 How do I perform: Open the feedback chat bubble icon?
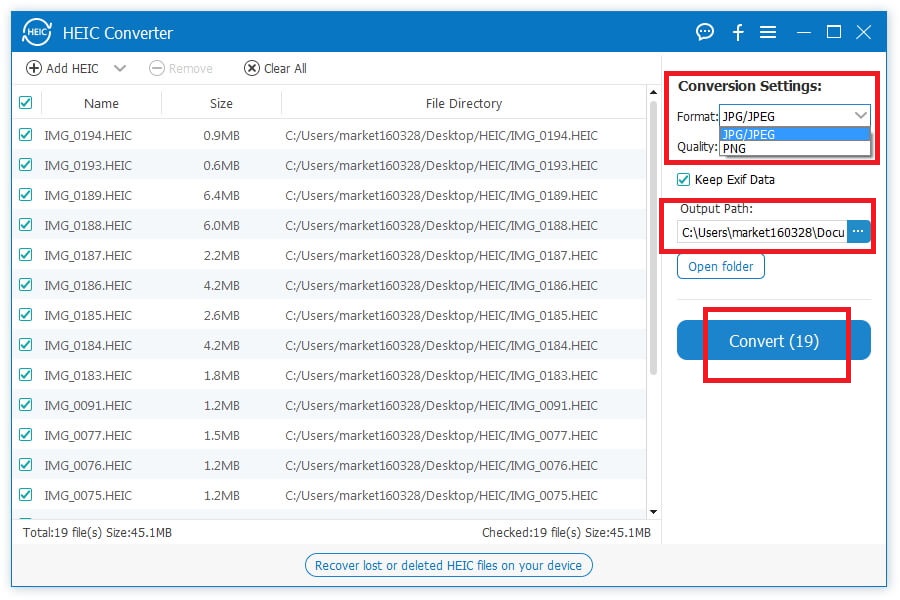(x=705, y=32)
